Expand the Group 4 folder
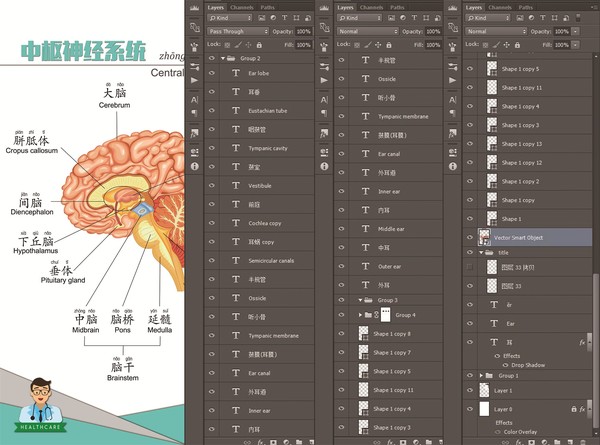 point(360,315)
